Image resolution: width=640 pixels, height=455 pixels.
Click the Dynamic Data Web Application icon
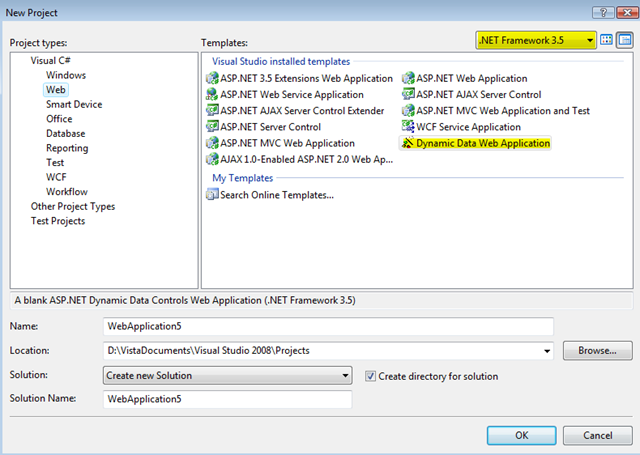click(408, 143)
